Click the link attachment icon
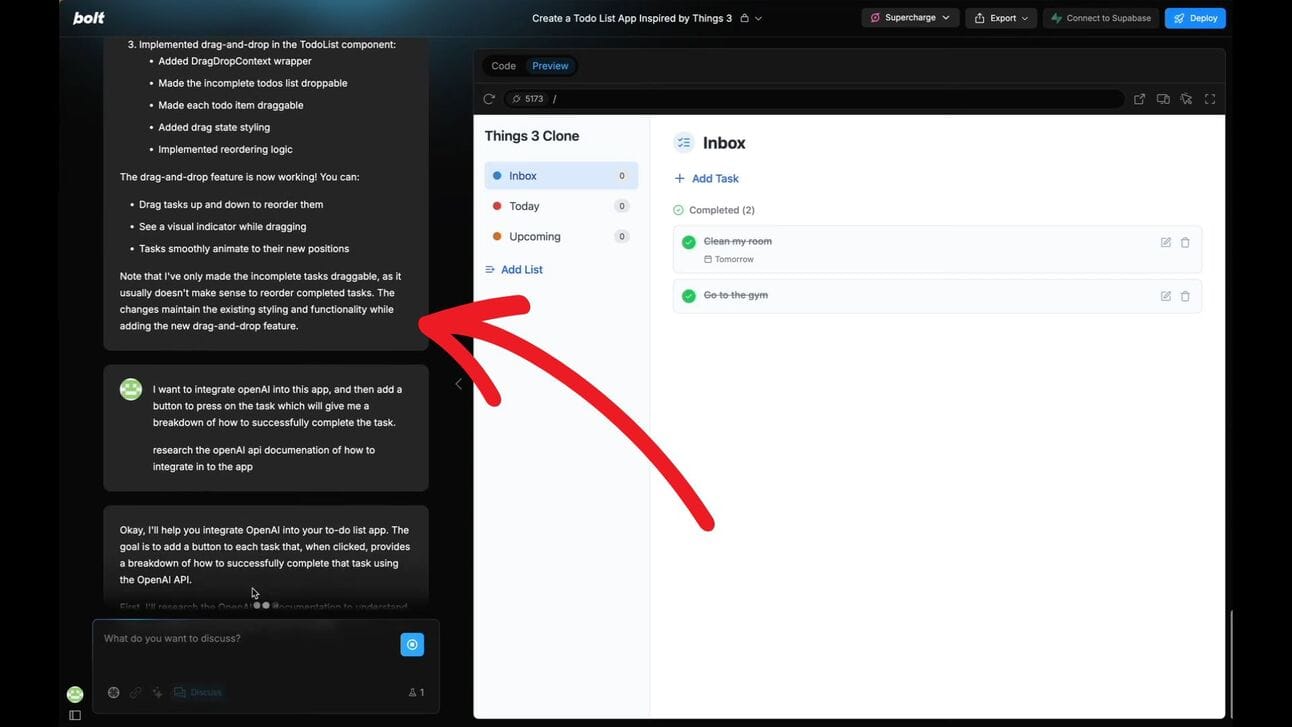Viewport: 1292px width, 727px height. pos(135,693)
